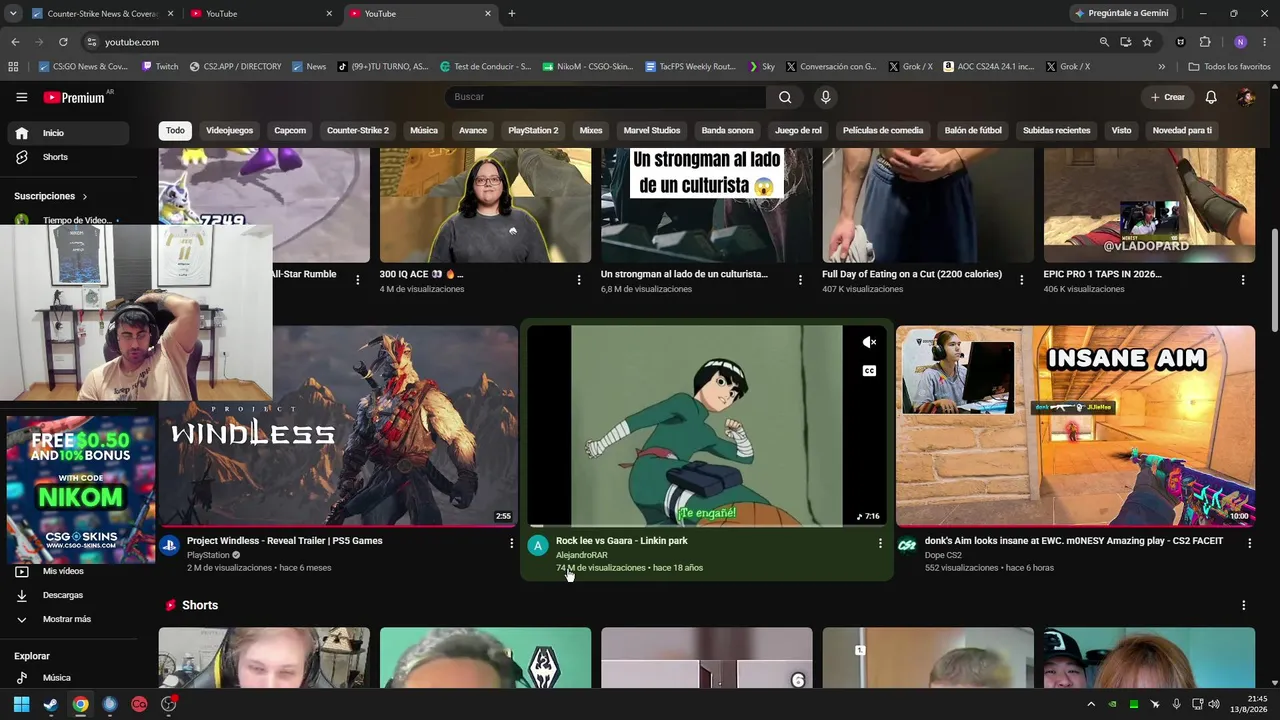Open the taskbar clock and date
Screen dimensions: 1280x720
coord(1249,704)
